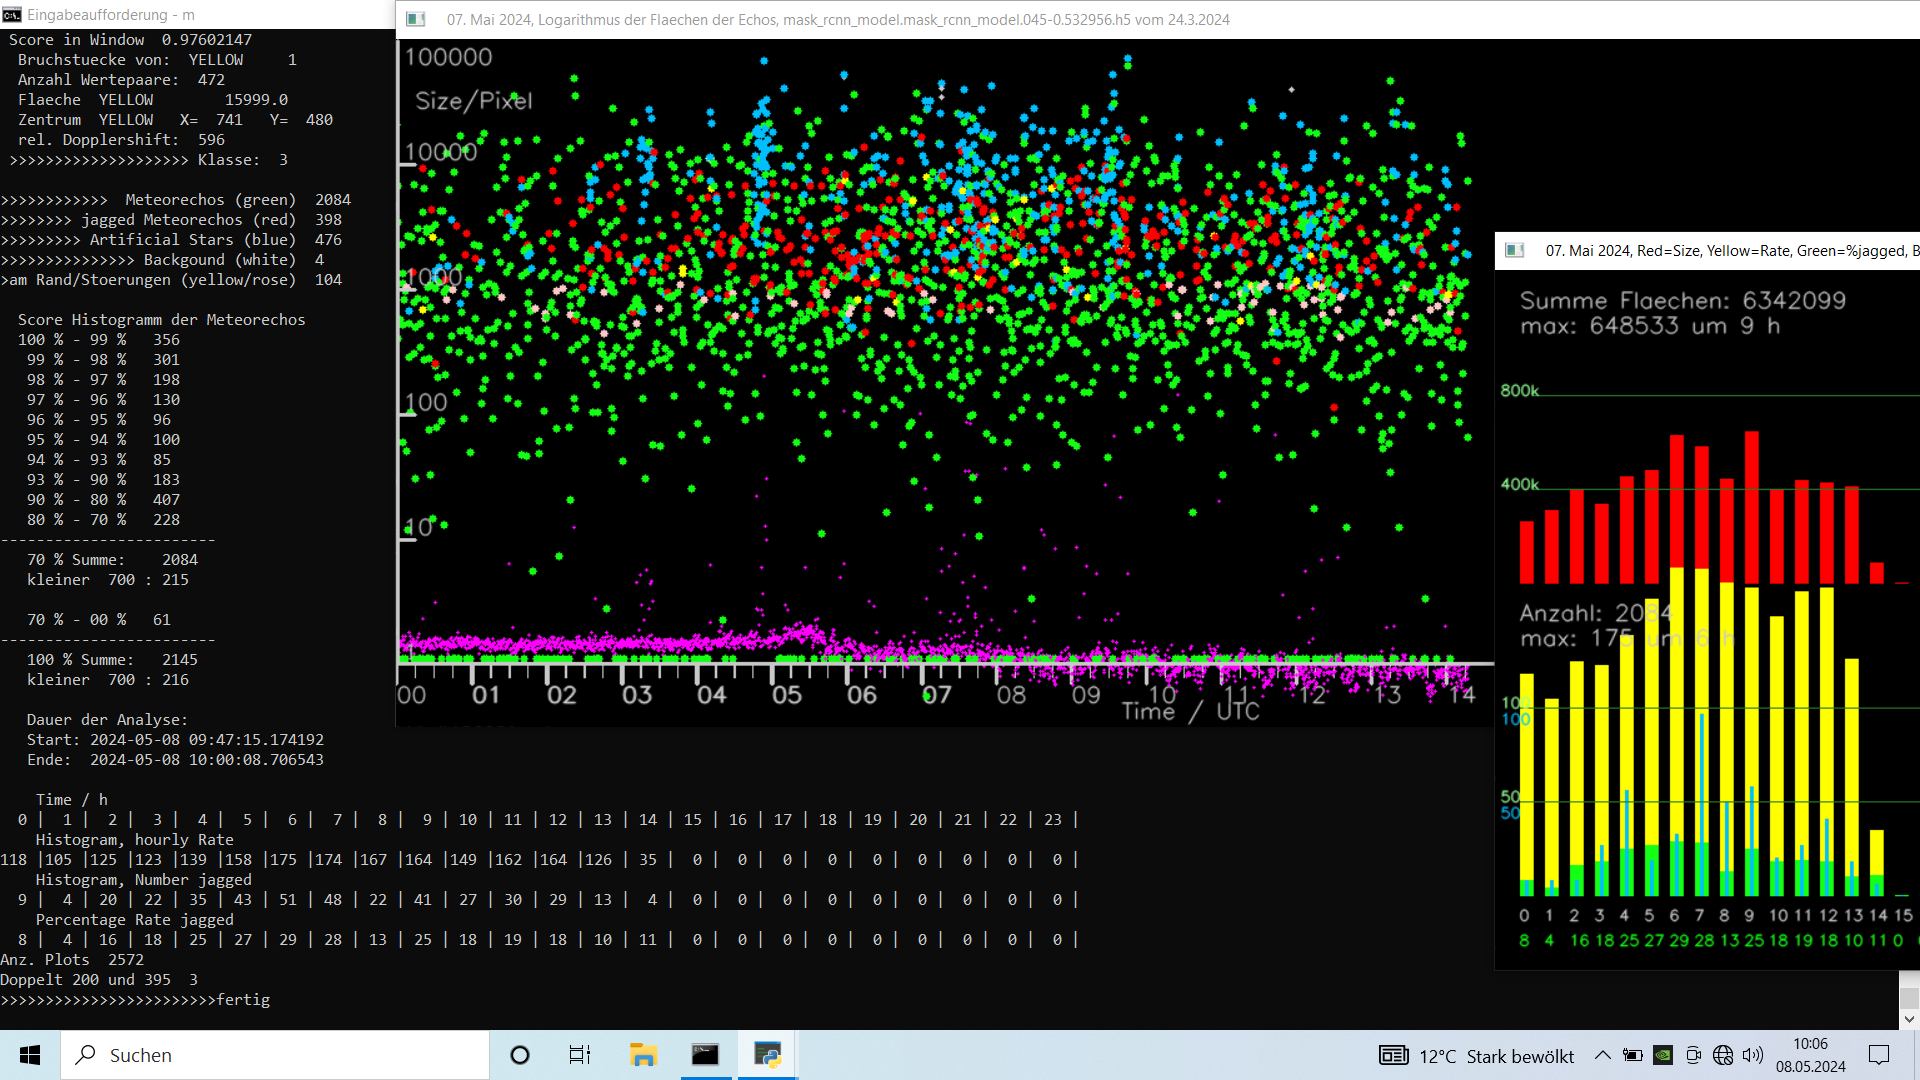Switch to the command prompt taskbar app
This screenshot has width=1920, height=1080.
click(x=705, y=1055)
